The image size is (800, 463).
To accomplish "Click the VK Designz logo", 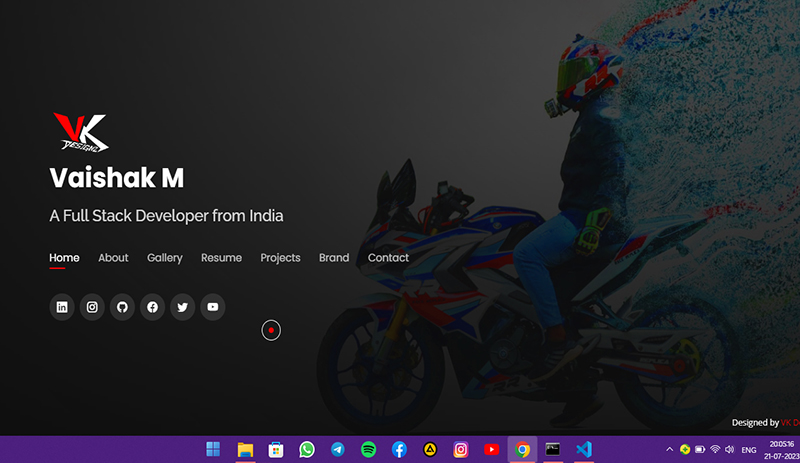I will (x=80, y=132).
